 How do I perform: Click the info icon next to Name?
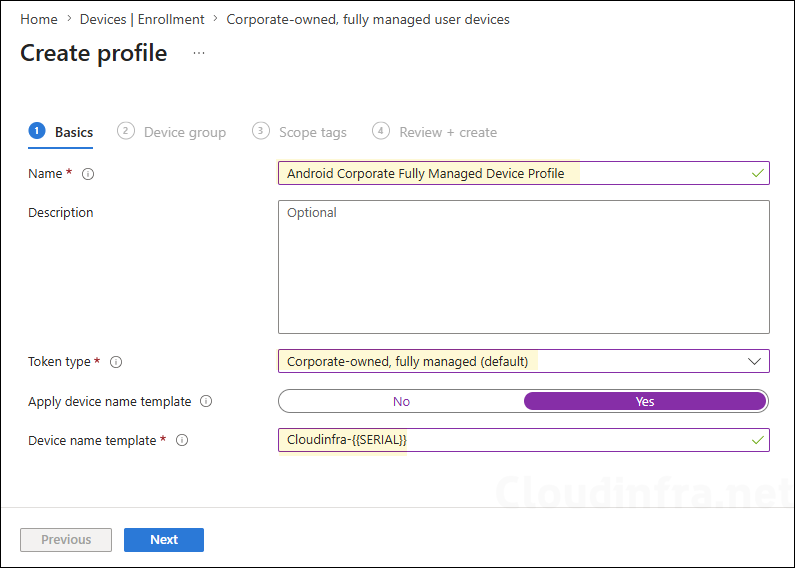click(88, 174)
